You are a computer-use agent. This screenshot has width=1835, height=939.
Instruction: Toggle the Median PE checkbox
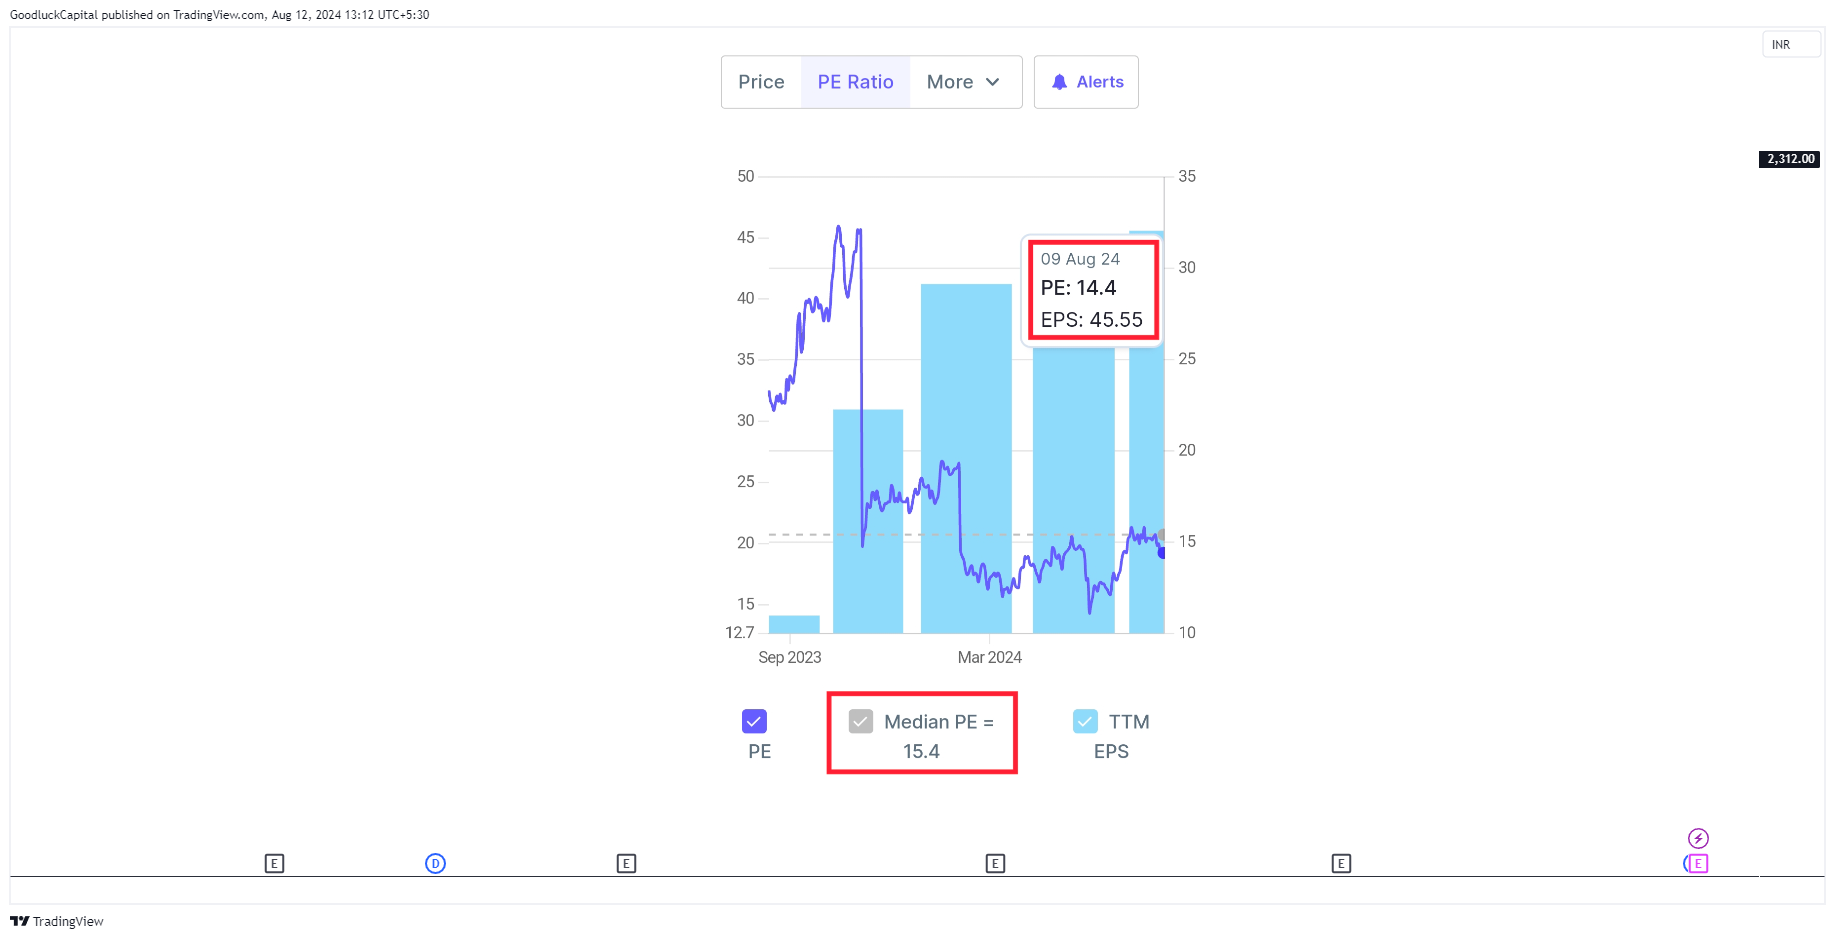(860, 721)
